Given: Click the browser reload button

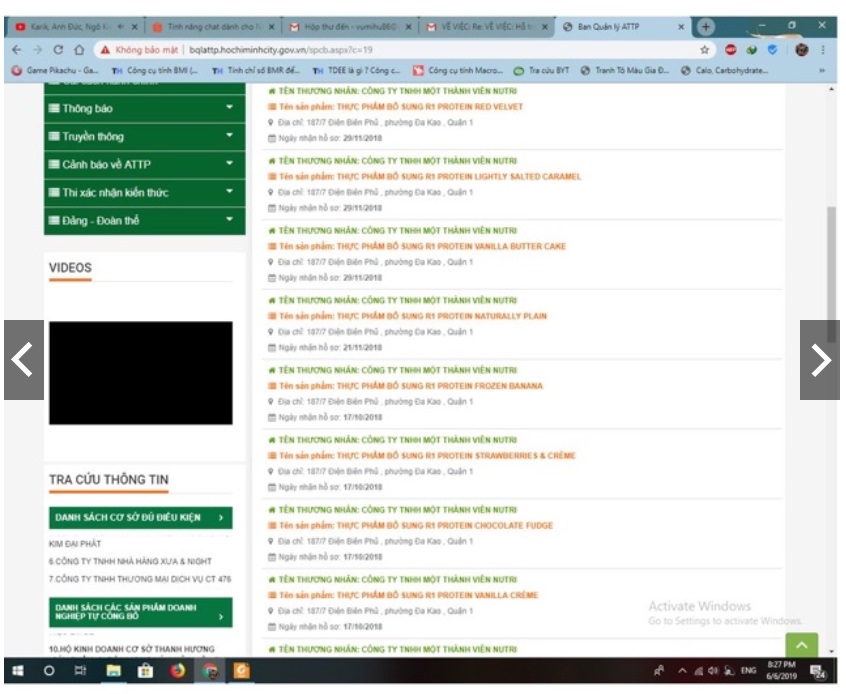Looking at the screenshot, I should [58, 49].
